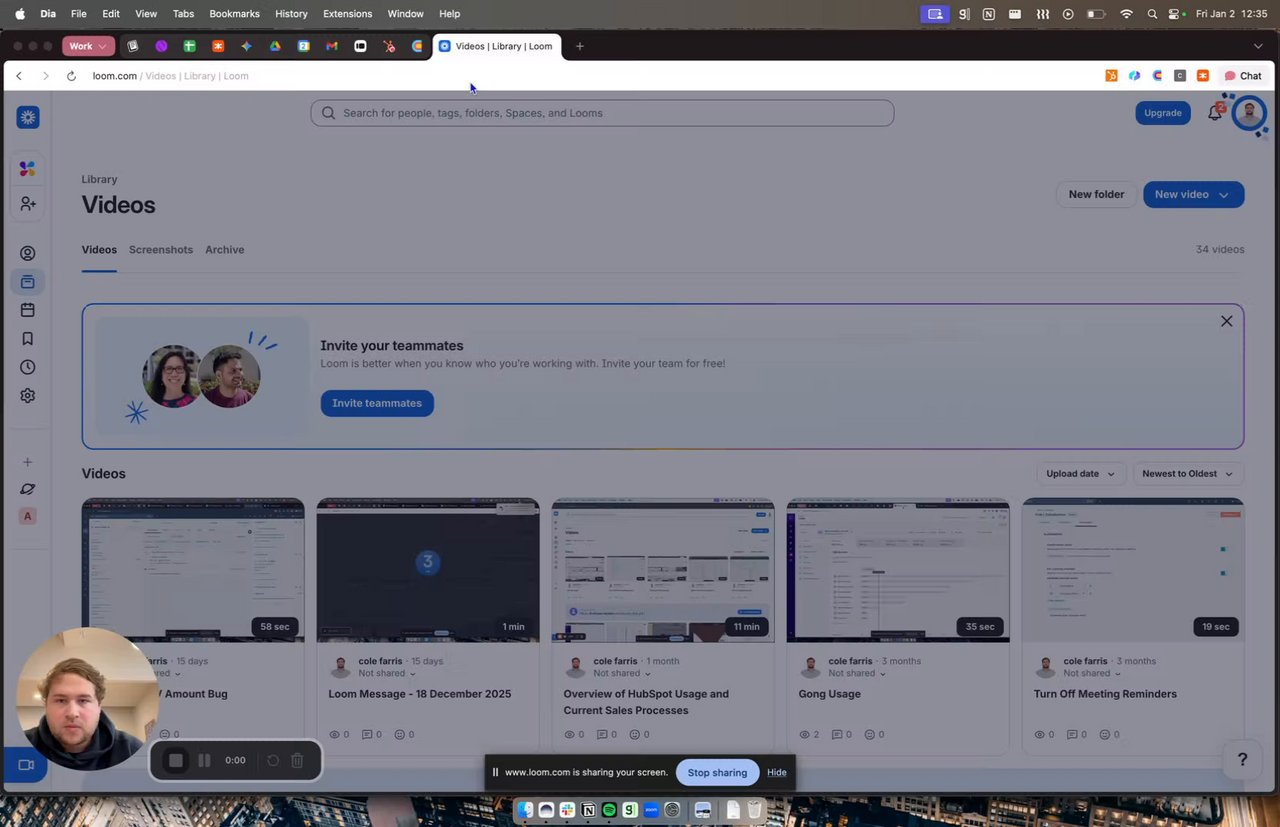Click the Hide link in the sharing bar
The width and height of the screenshot is (1280, 827).
[777, 773]
